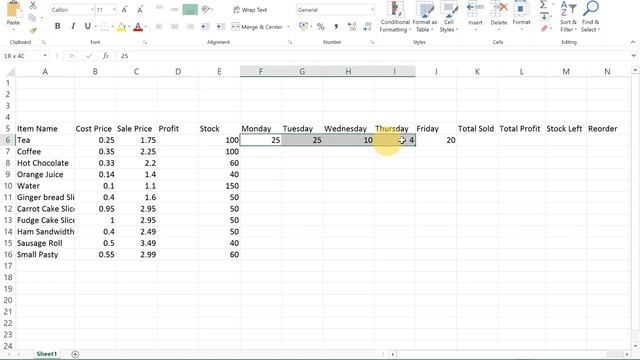Open the General number format dropdown
Image resolution: width=640 pixels, height=360 pixels.
click(335, 9)
